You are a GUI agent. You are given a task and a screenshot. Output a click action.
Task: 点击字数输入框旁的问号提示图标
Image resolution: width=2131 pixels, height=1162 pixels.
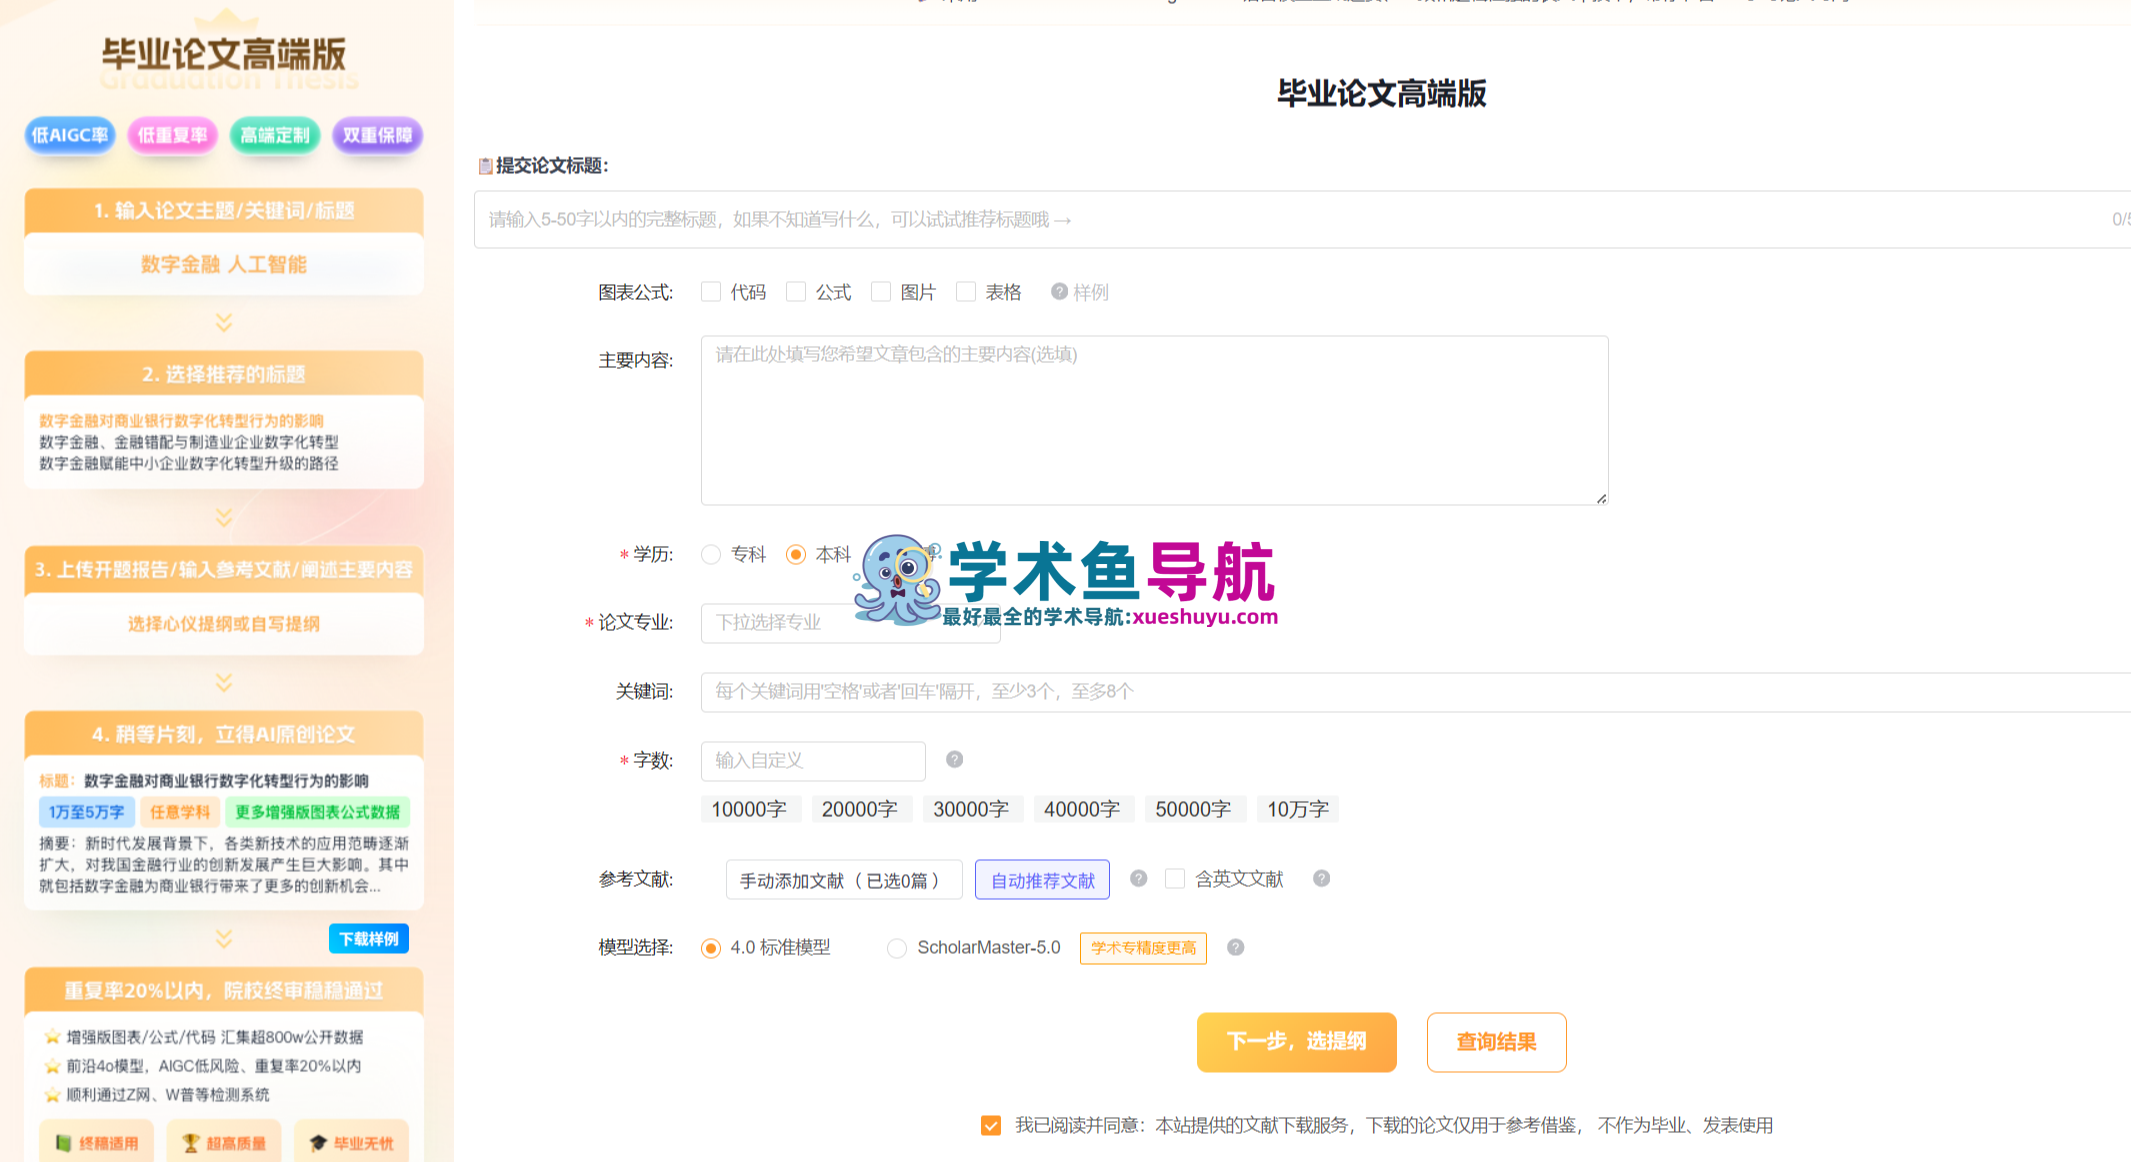[953, 759]
